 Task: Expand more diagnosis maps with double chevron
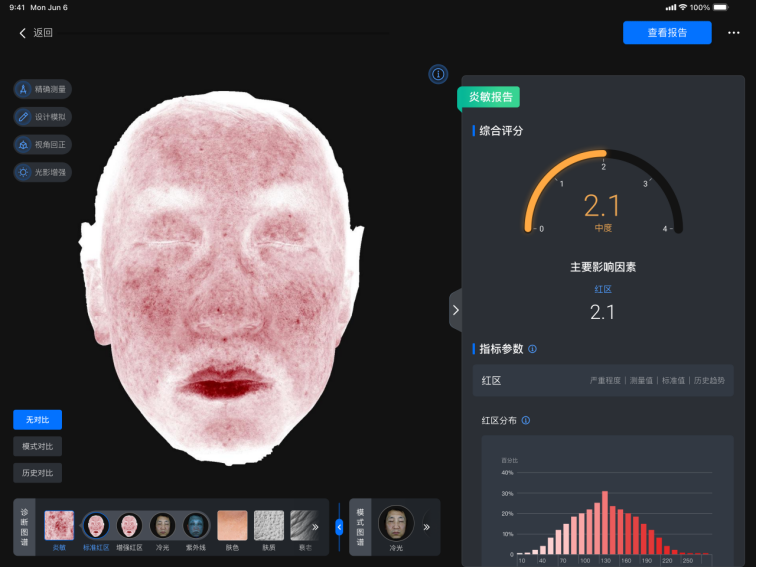point(315,527)
